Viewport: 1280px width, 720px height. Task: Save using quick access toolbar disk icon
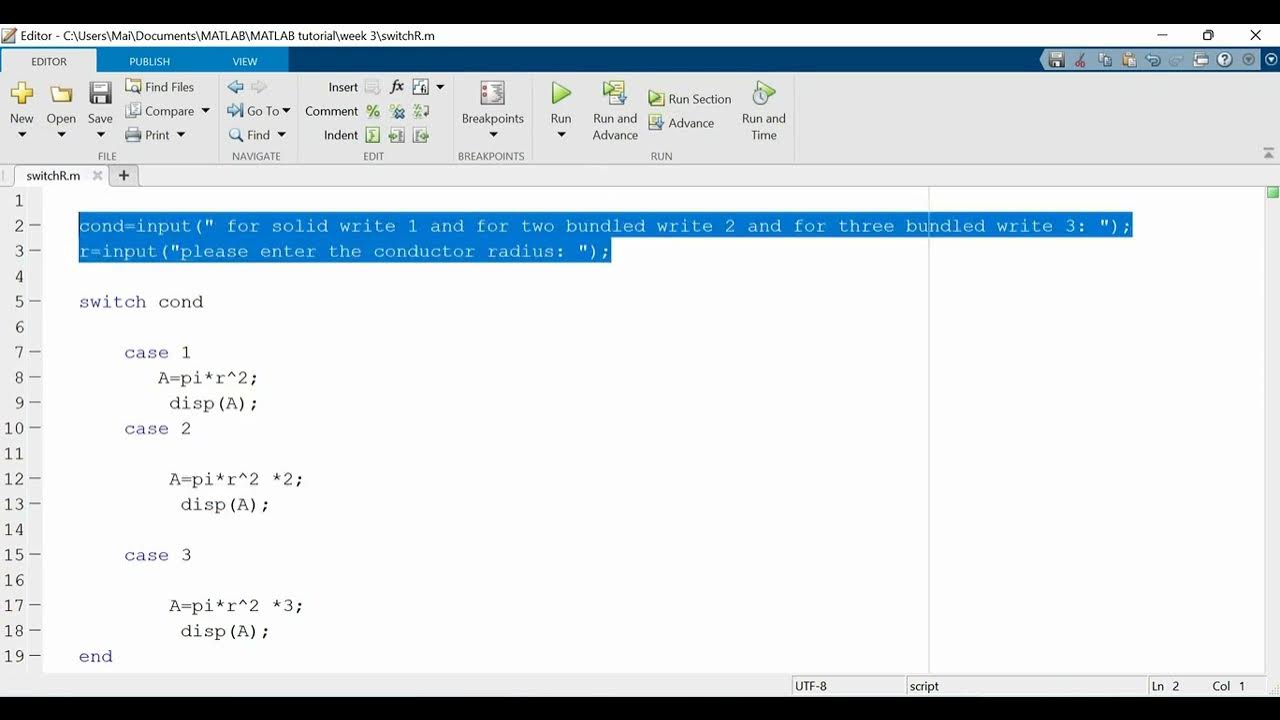coord(1056,60)
